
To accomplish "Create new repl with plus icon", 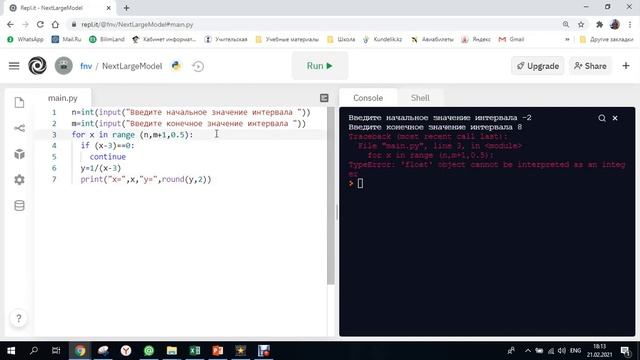I will [x=626, y=66].
